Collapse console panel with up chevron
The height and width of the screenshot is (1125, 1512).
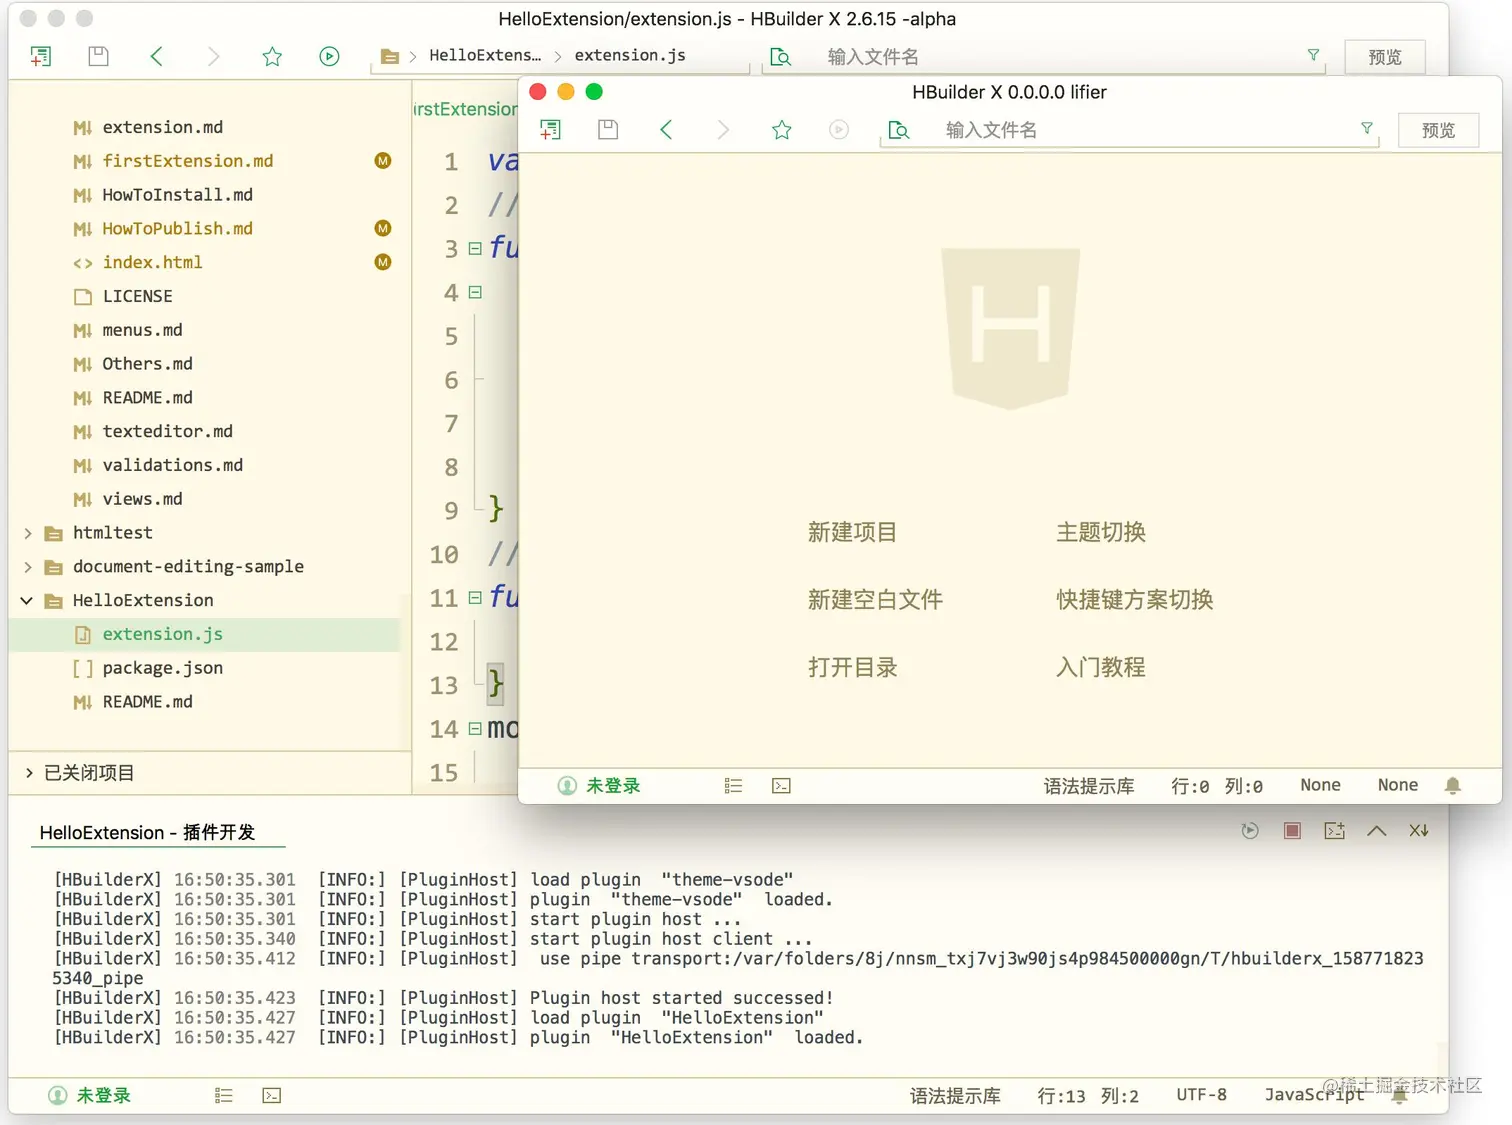click(1377, 831)
